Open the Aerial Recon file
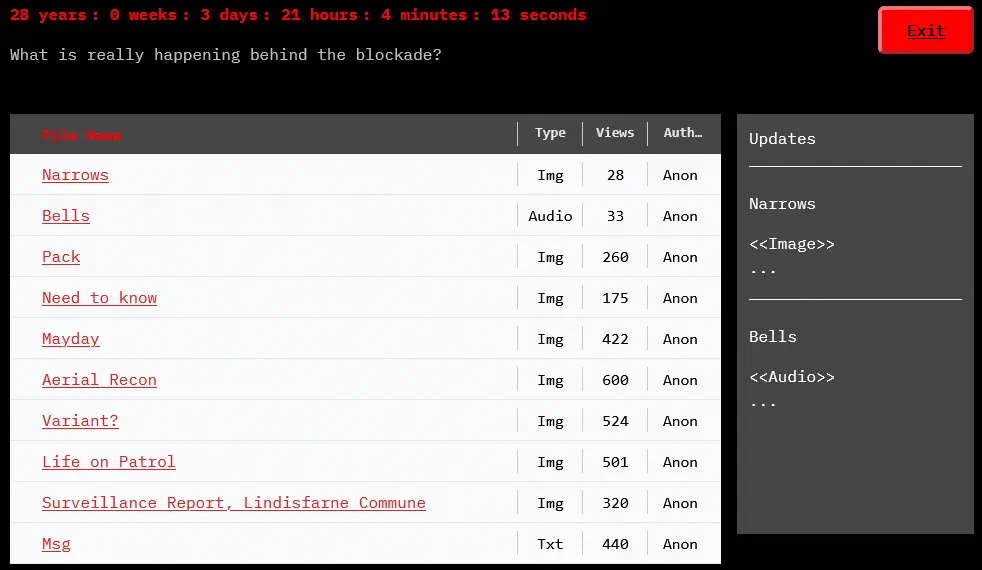Image resolution: width=982 pixels, height=570 pixels. coord(99,380)
